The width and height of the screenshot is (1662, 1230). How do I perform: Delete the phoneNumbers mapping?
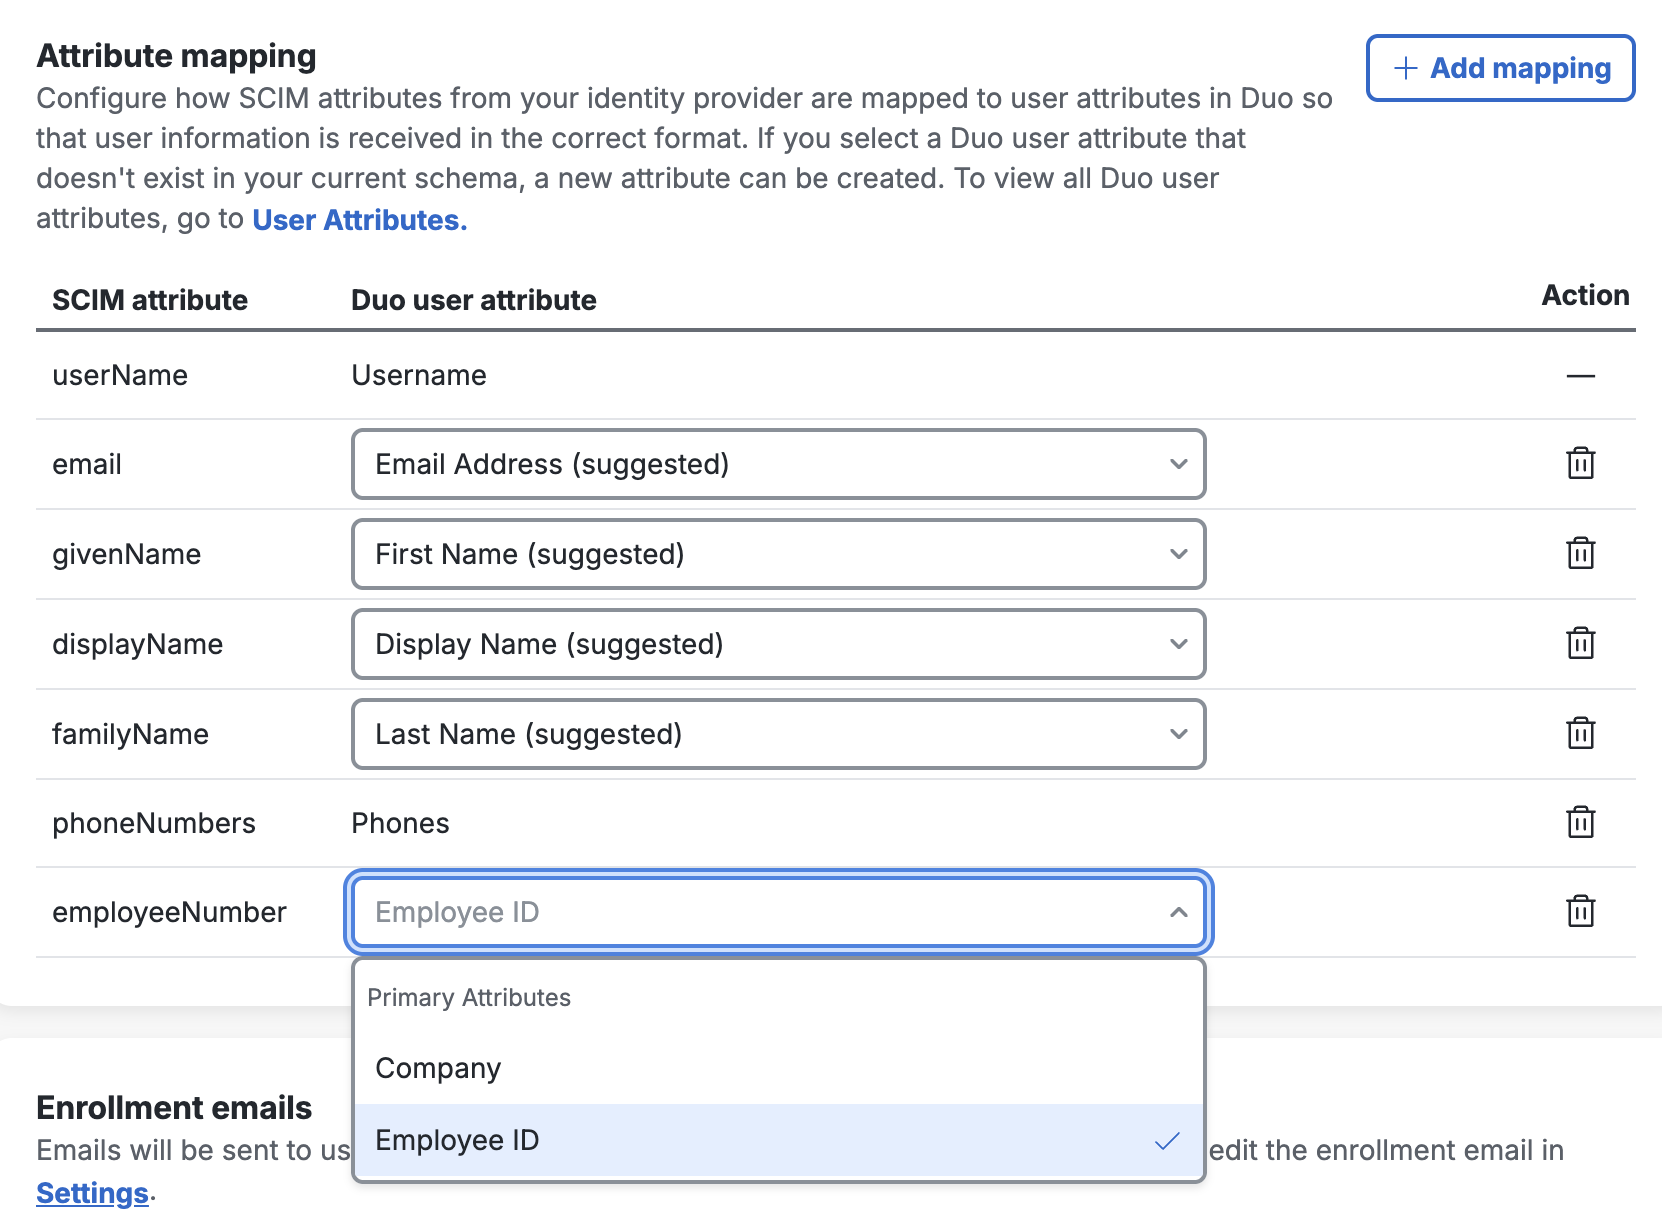pyautogui.click(x=1581, y=823)
